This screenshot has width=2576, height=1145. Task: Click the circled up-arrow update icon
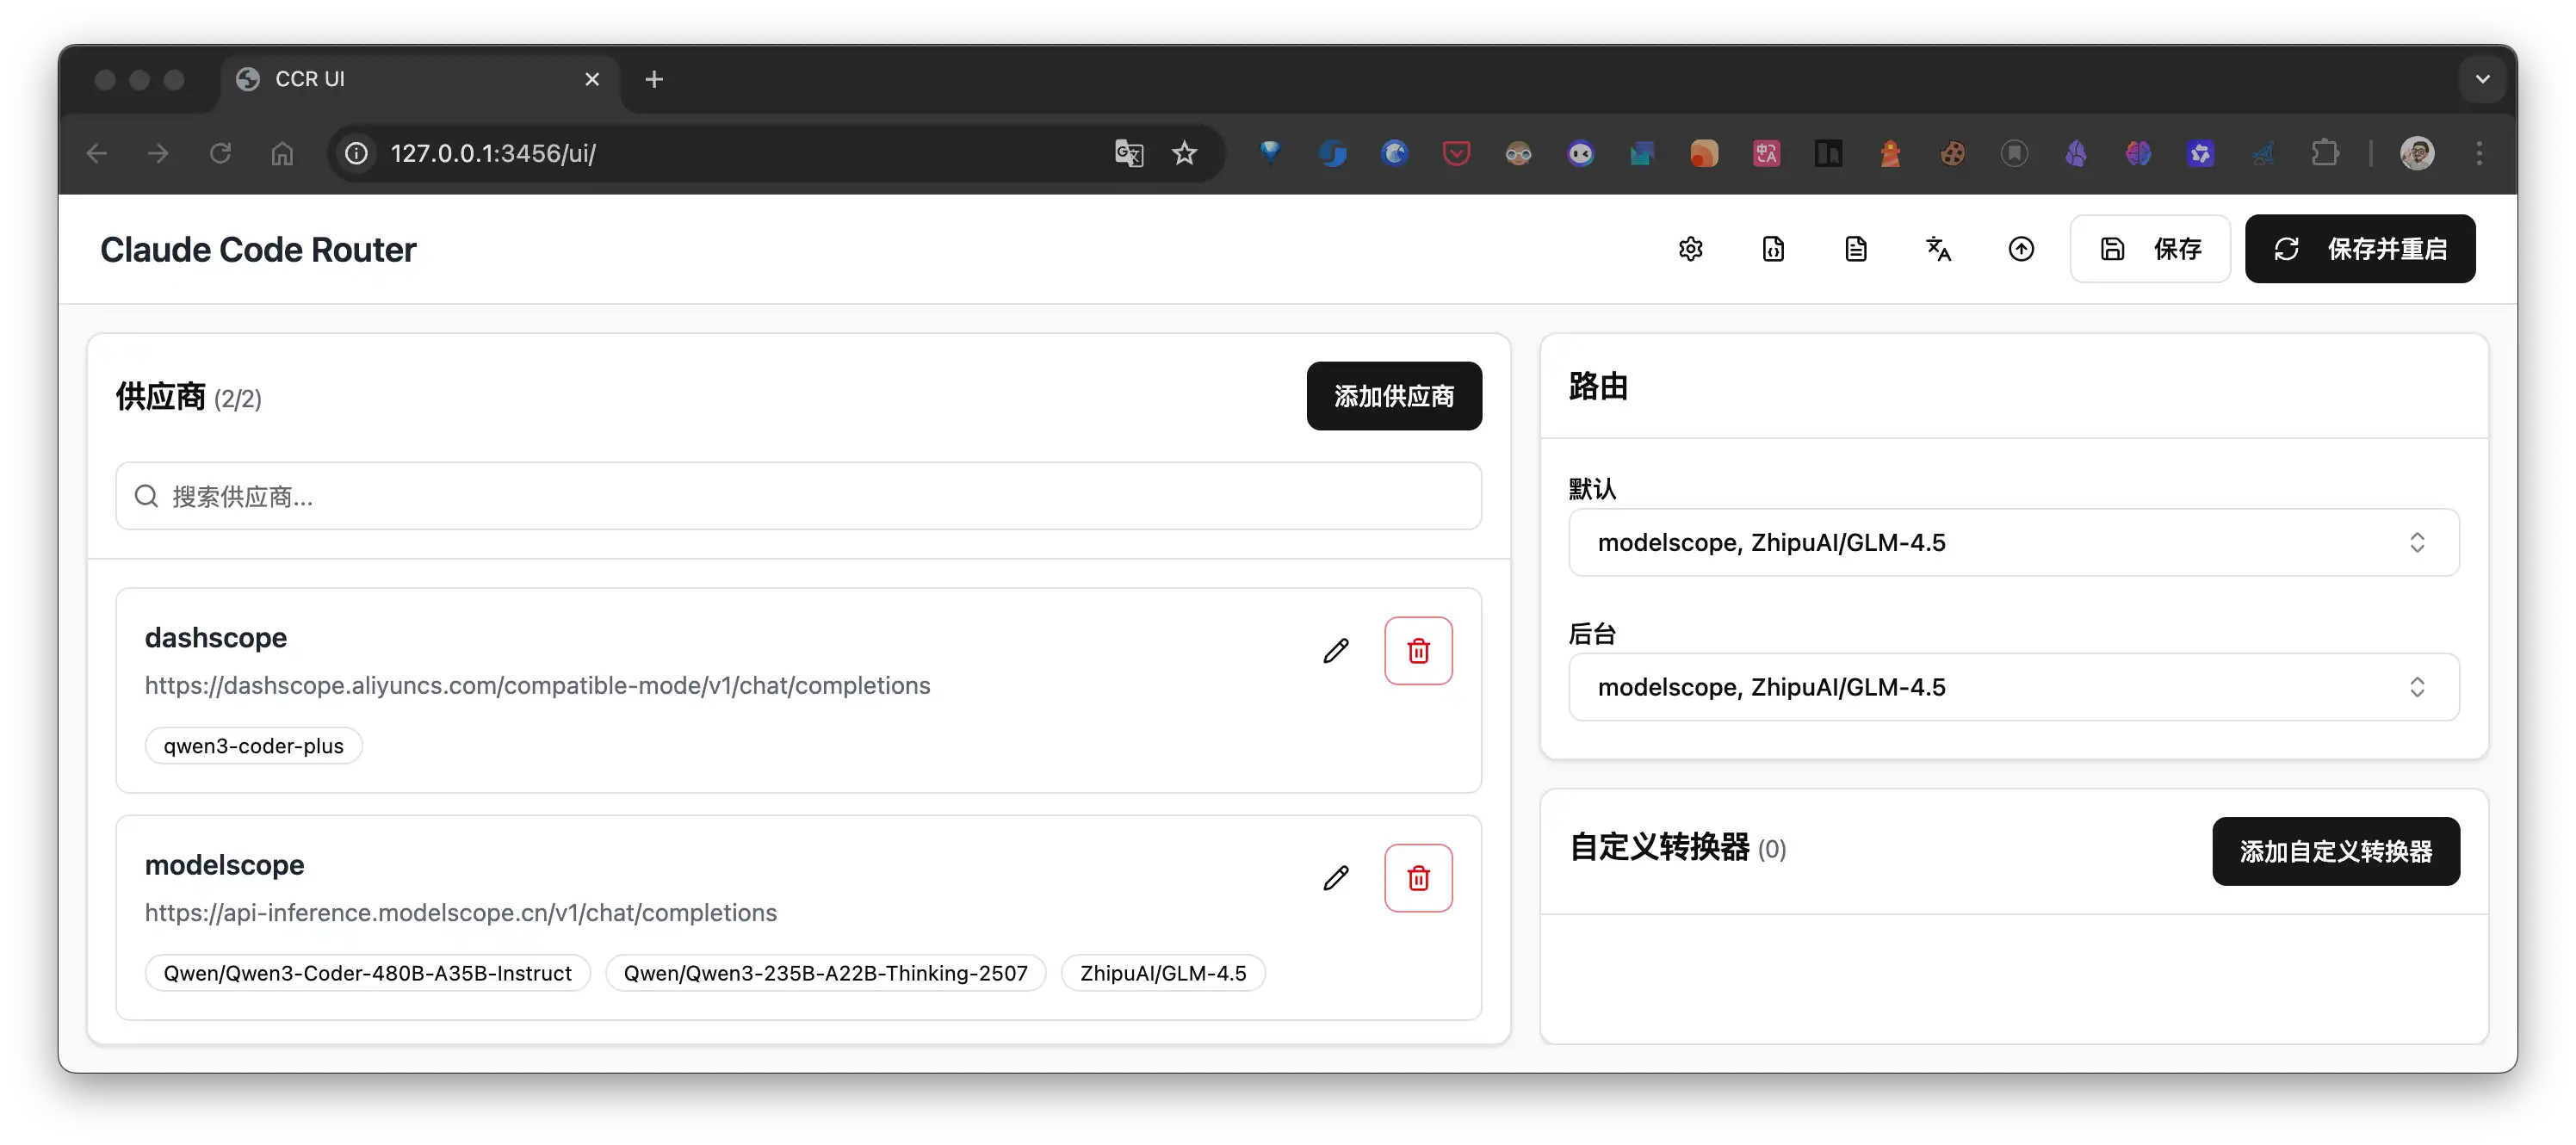(2021, 249)
